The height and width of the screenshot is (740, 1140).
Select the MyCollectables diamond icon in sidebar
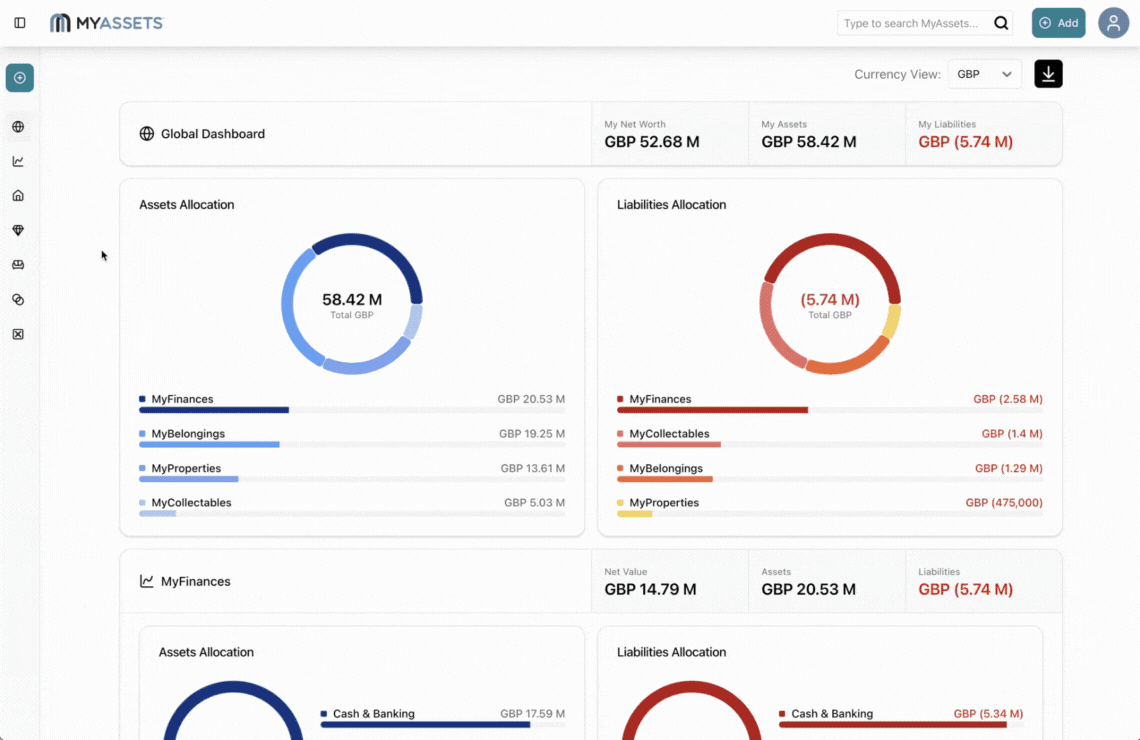[18, 230]
